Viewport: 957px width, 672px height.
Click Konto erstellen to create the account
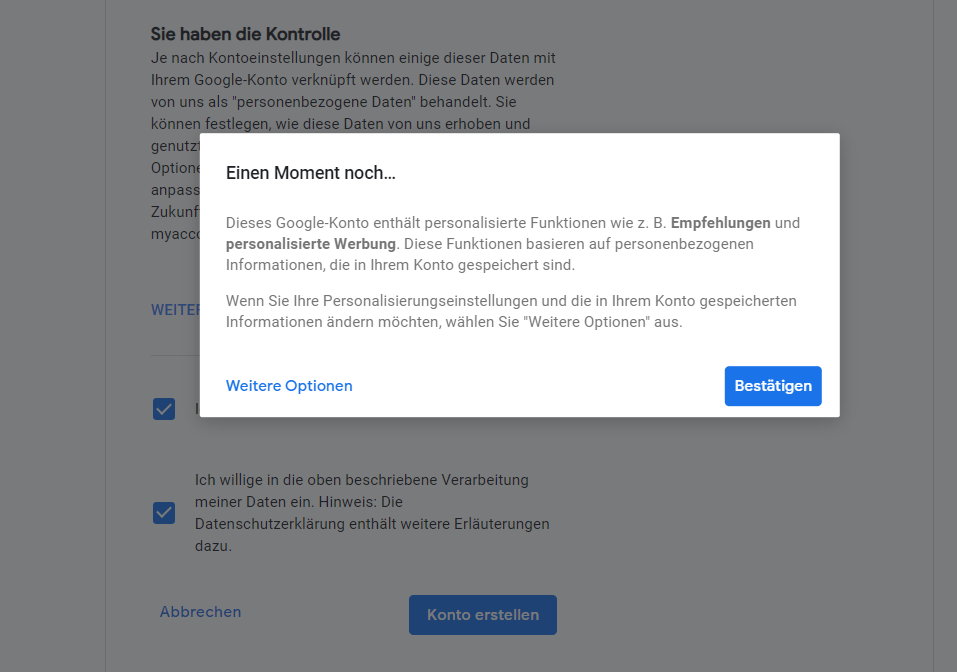tap(482, 615)
